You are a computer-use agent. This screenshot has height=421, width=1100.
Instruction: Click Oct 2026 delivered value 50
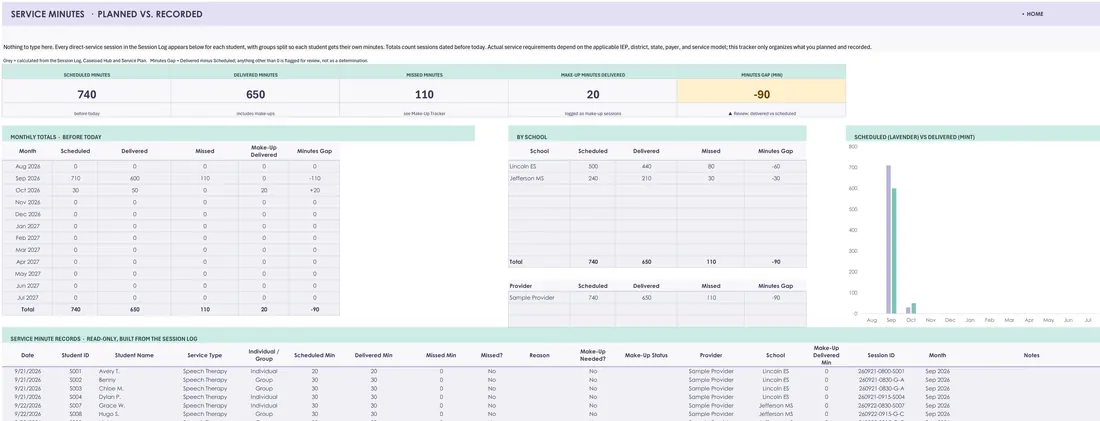click(134, 190)
